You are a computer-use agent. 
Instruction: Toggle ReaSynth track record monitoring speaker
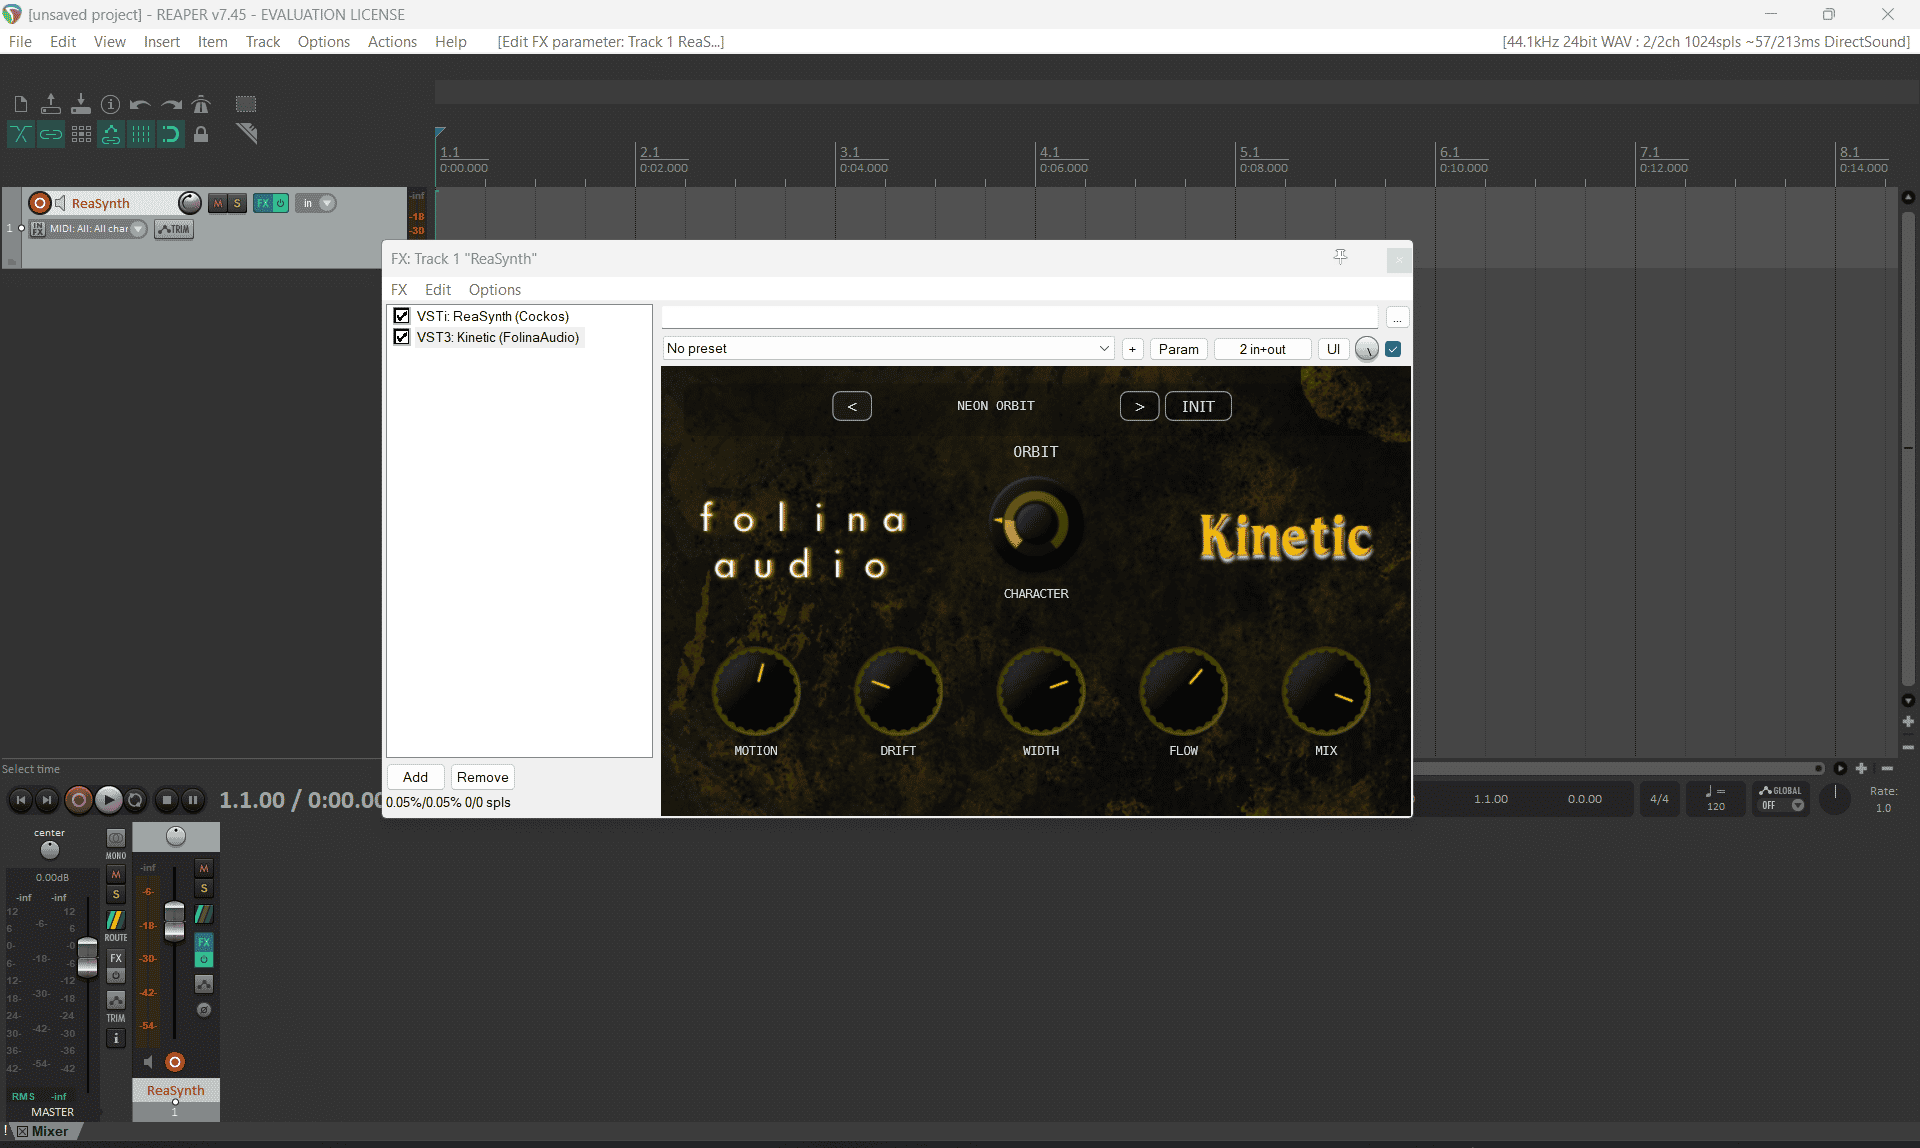click(60, 203)
